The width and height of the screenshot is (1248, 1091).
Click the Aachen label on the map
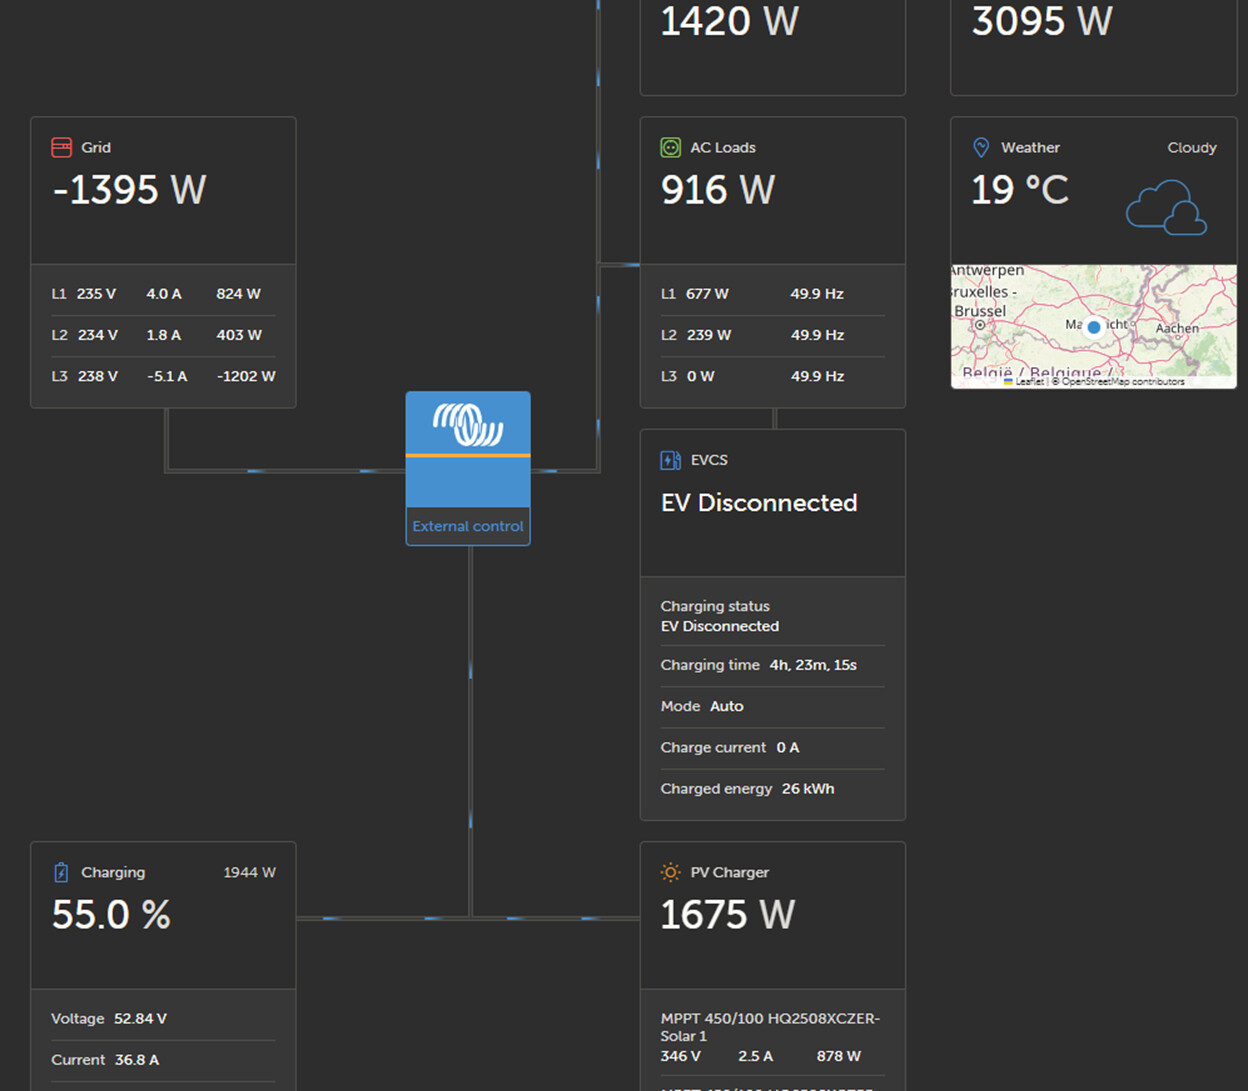pyautogui.click(x=1177, y=328)
